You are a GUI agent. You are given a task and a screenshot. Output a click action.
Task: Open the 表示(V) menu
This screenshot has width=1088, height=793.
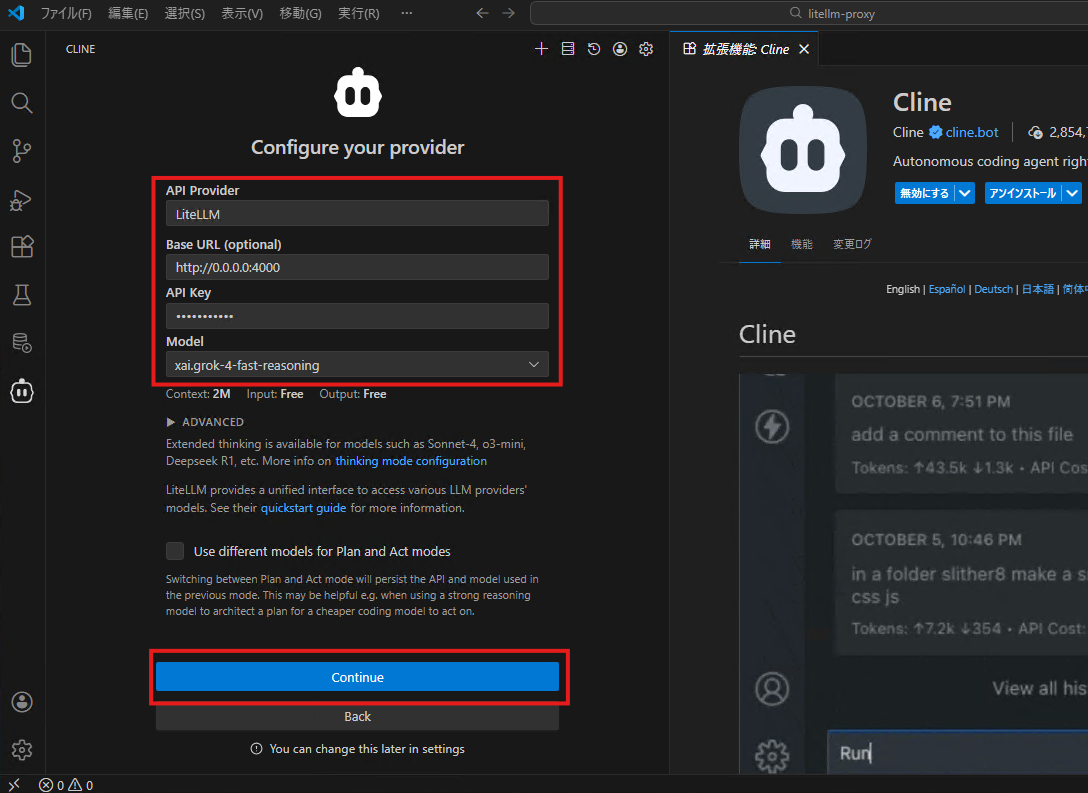[242, 13]
